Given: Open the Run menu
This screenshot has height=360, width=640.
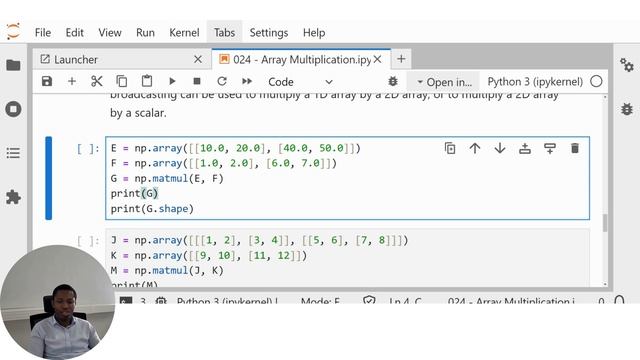Looking at the screenshot, I should pyautogui.click(x=145, y=33).
